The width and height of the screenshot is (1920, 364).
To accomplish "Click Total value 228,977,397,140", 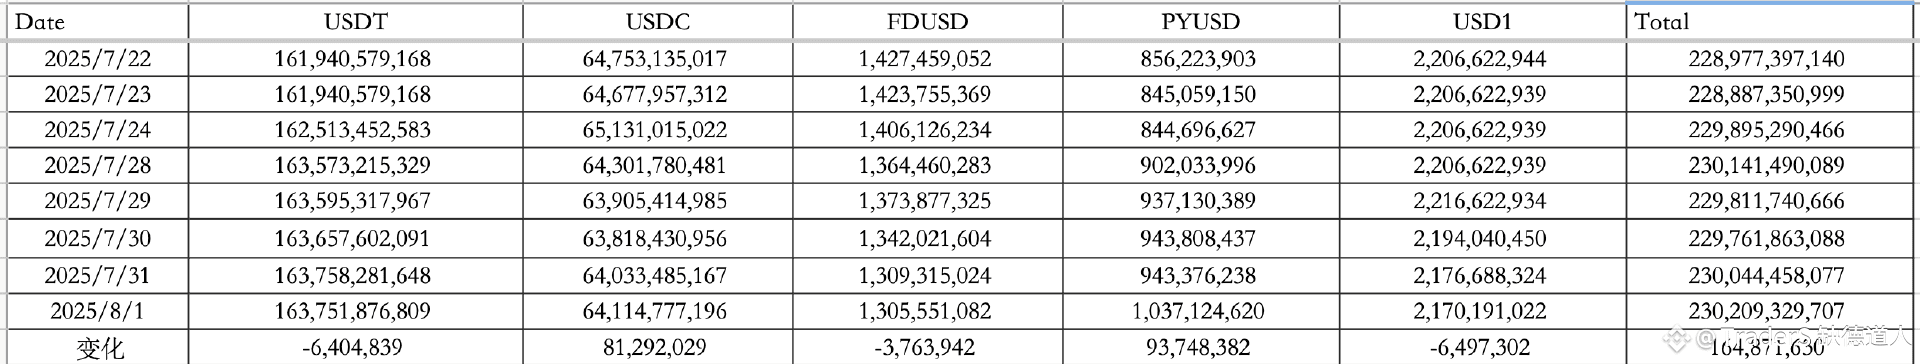I will (1766, 59).
